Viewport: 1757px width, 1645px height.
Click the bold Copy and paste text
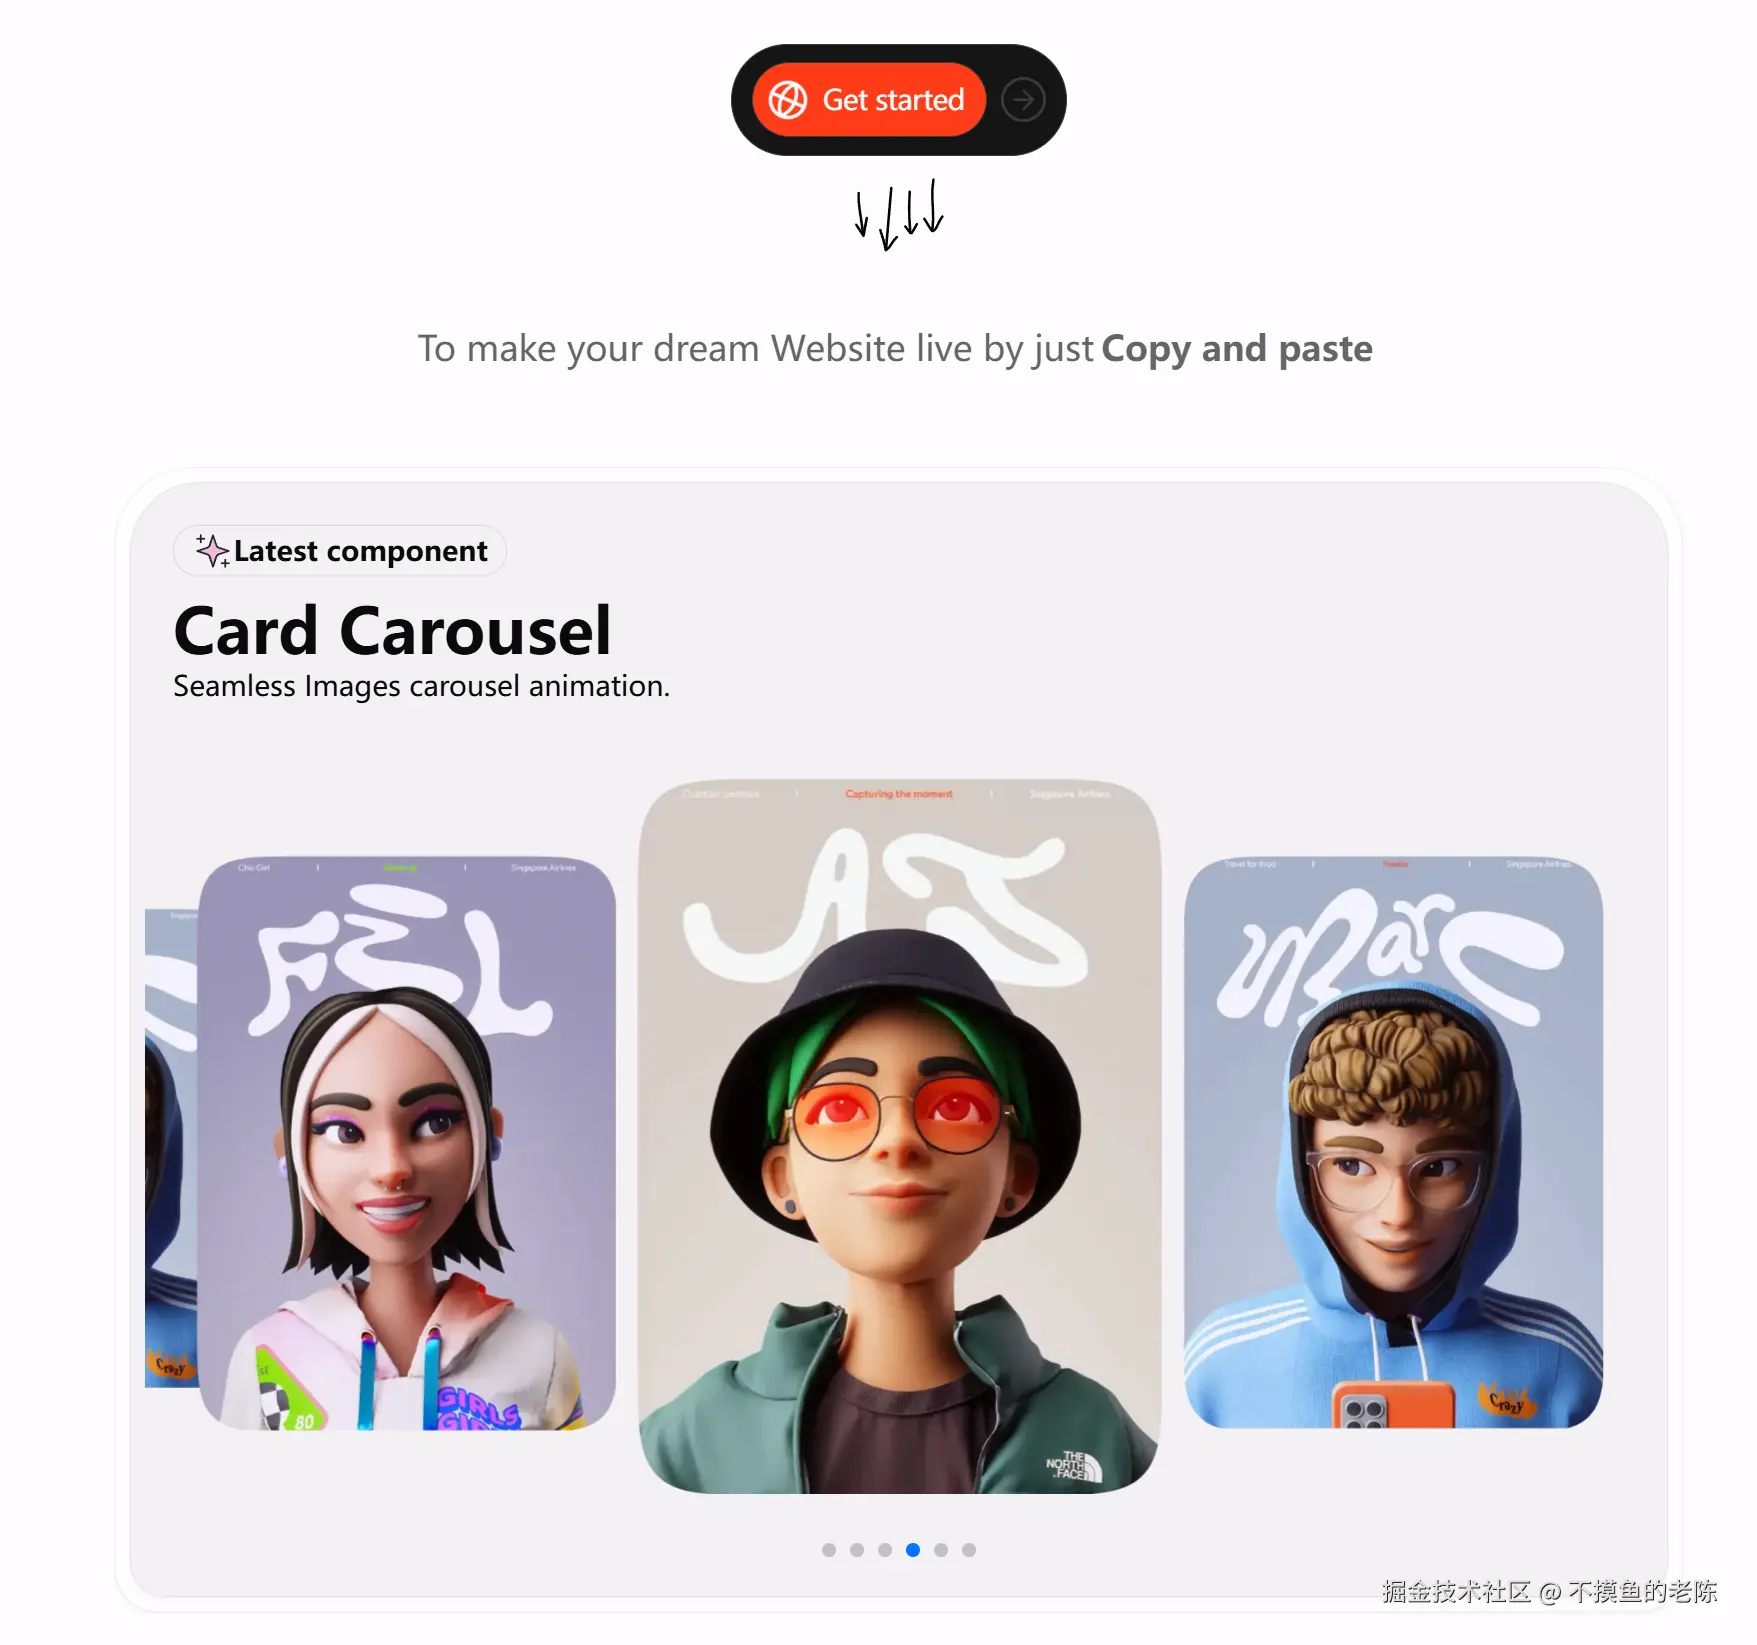coord(1237,349)
